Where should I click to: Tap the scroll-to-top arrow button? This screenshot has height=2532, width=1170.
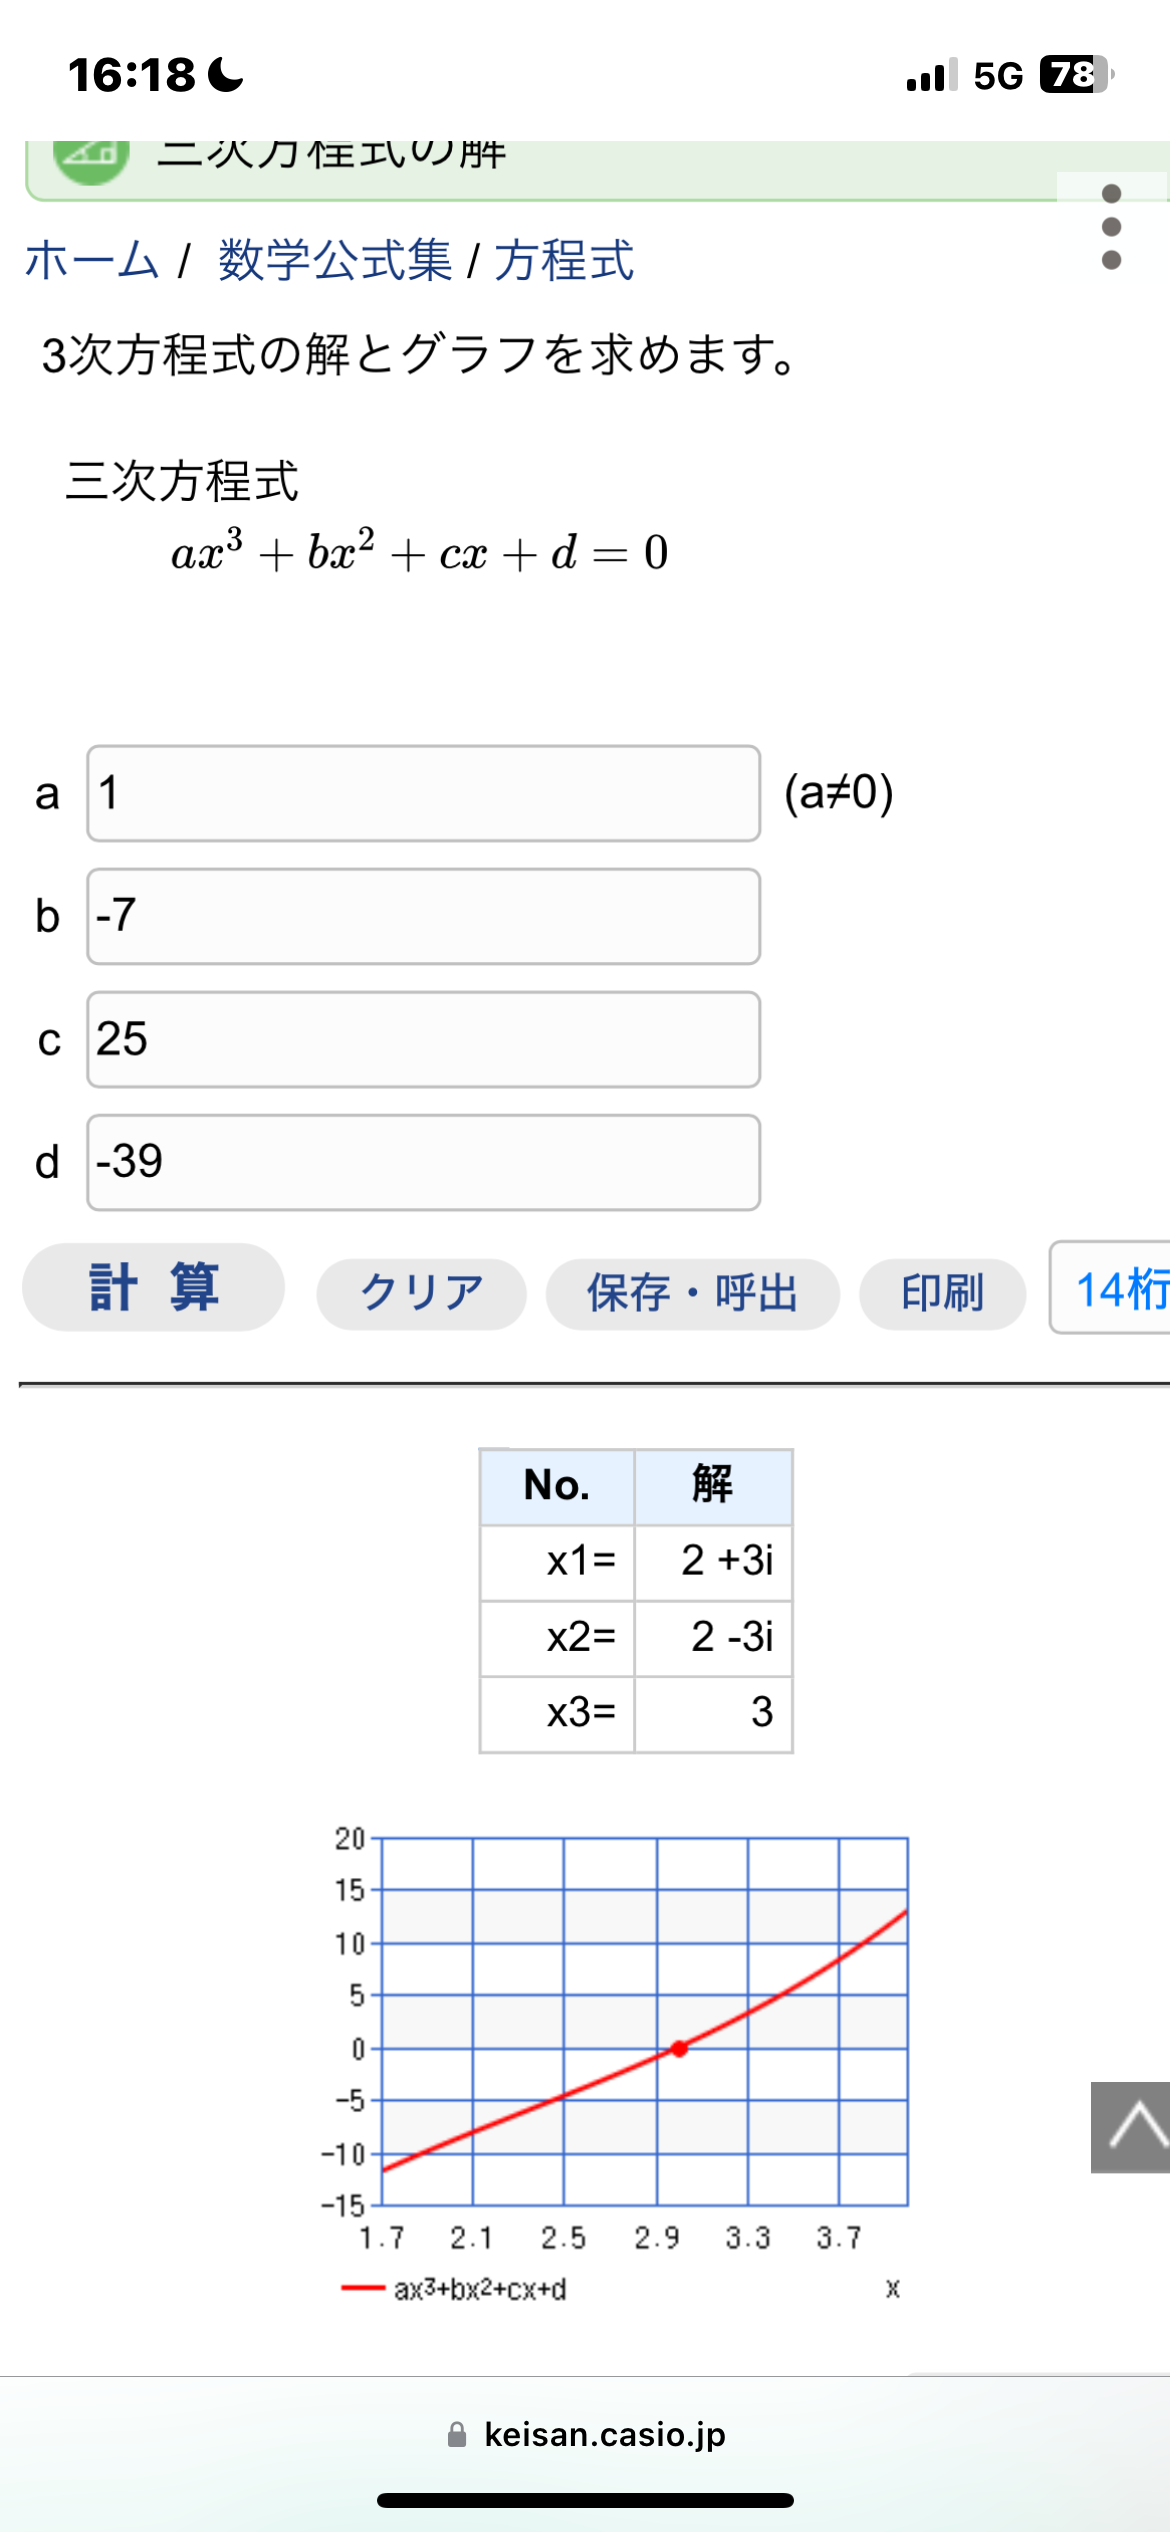click(x=1131, y=2127)
